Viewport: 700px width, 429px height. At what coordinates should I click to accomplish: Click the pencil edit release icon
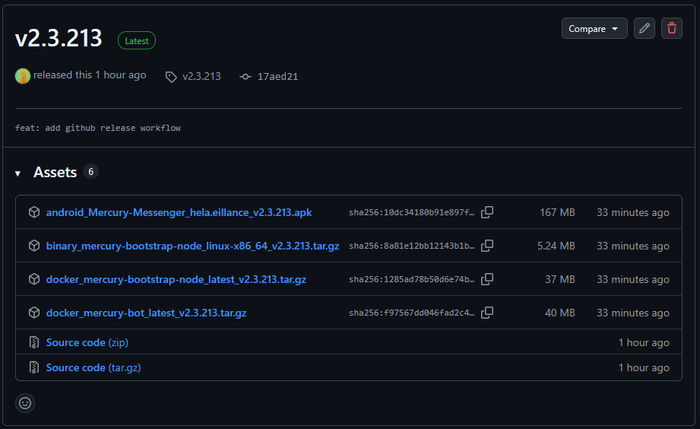(x=644, y=29)
